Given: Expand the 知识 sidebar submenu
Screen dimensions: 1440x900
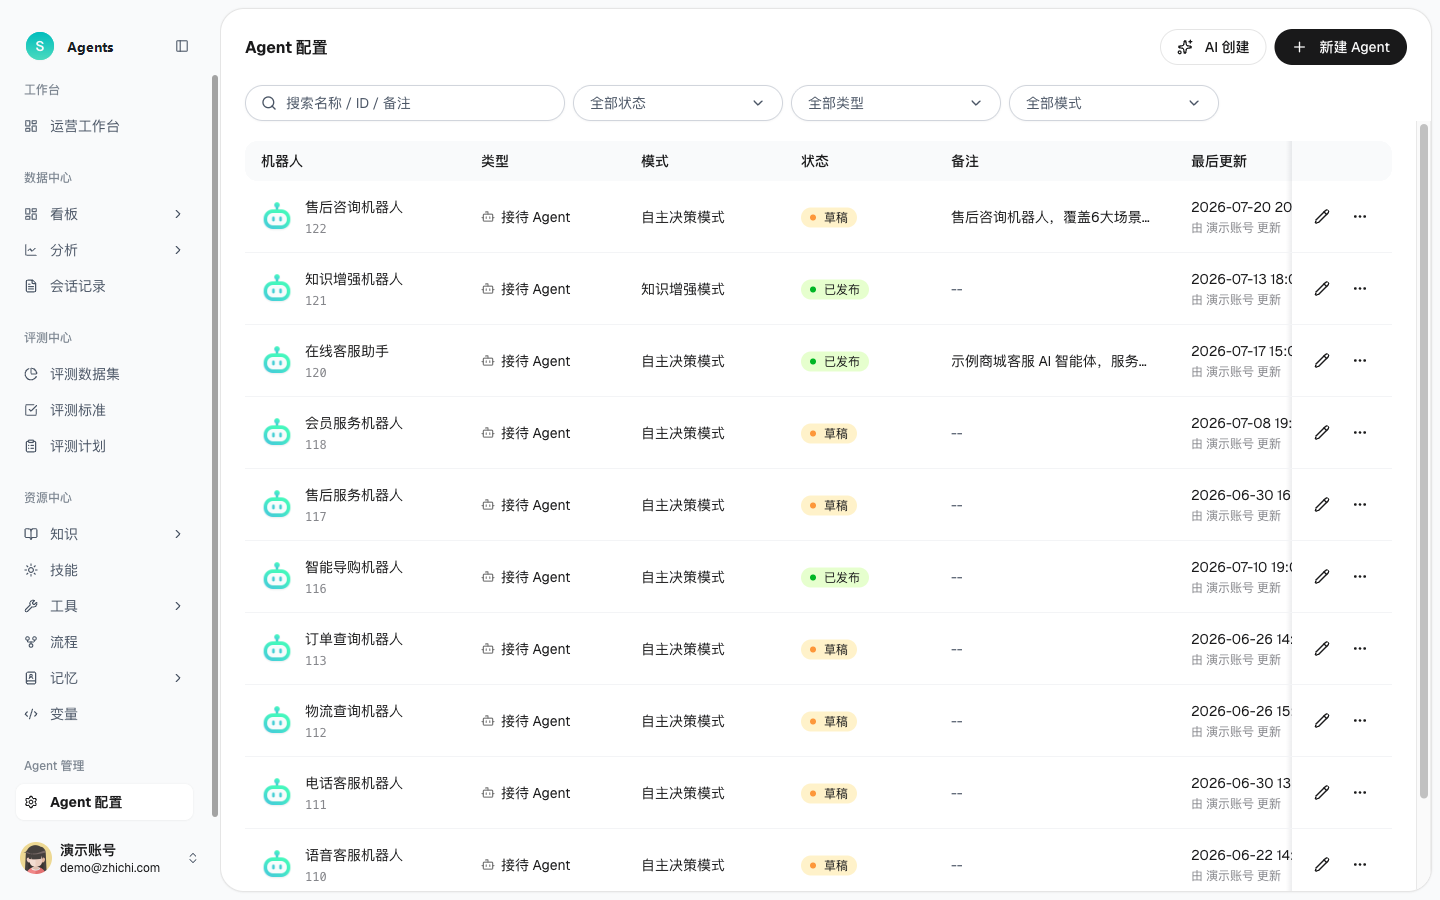Looking at the screenshot, I should coord(178,534).
